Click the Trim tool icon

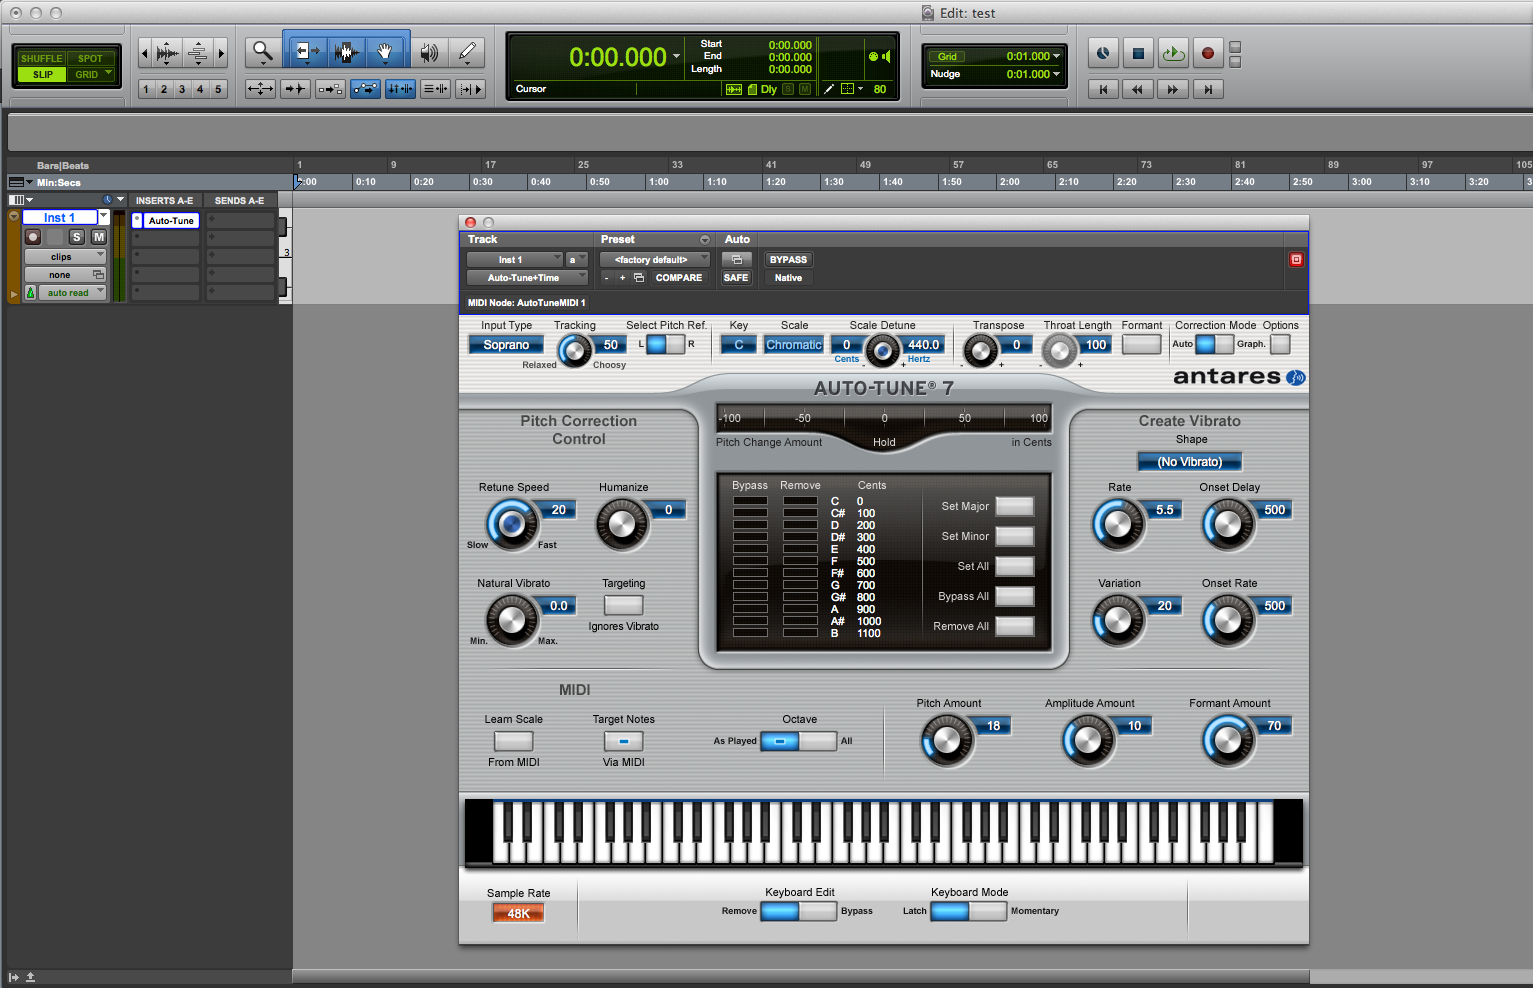(307, 52)
